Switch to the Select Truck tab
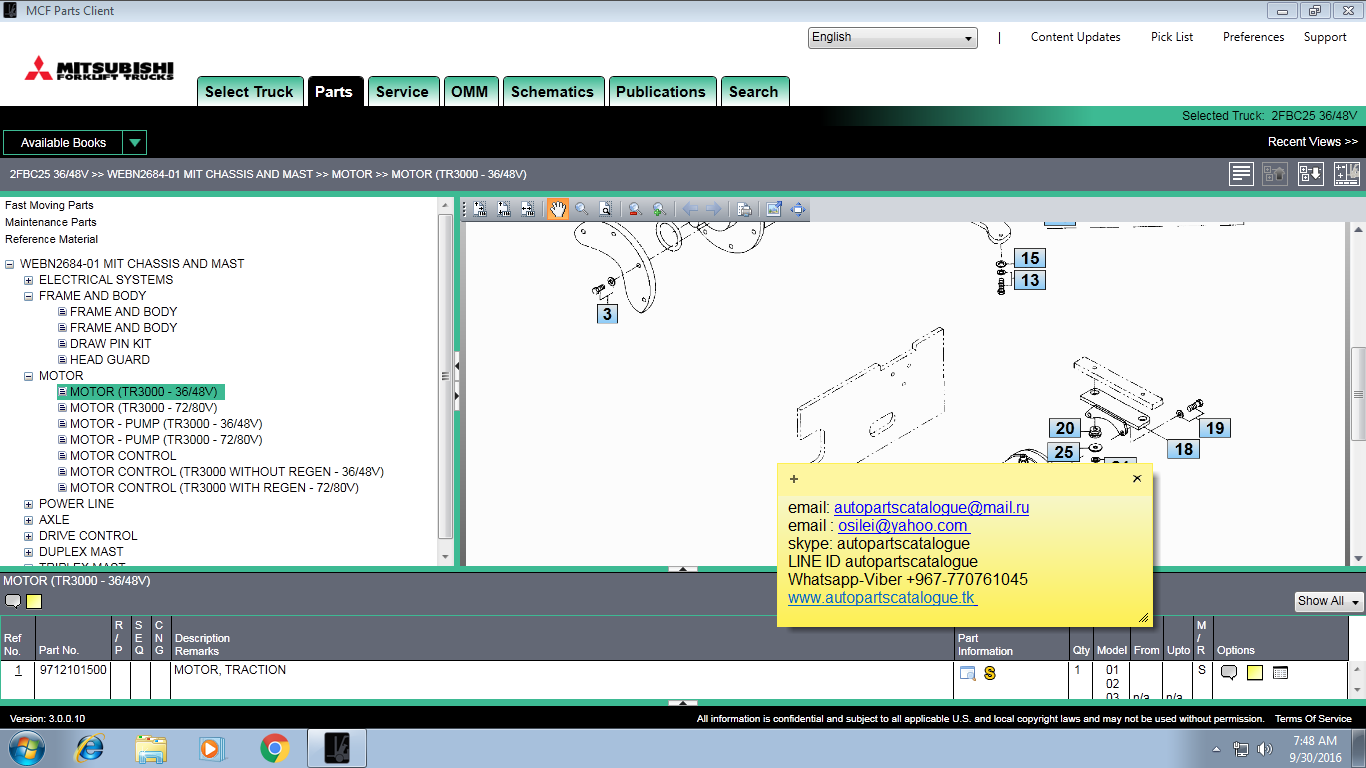This screenshot has height=768, width=1366. [x=249, y=91]
